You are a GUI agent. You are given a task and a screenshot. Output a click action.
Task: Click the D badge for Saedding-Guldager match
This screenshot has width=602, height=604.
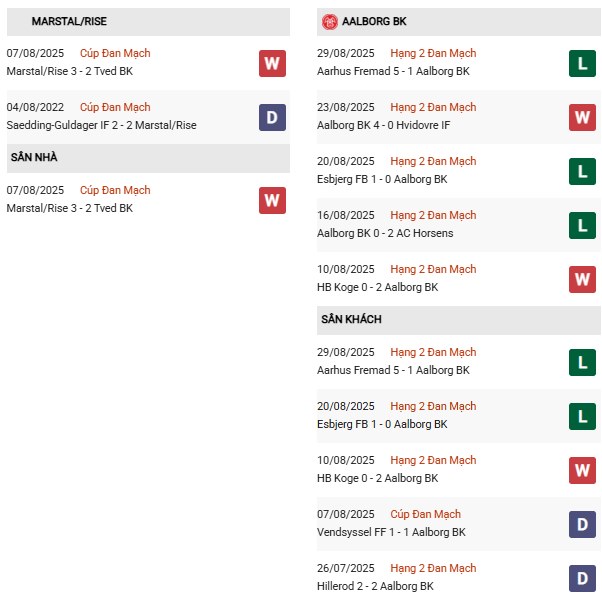click(x=272, y=117)
